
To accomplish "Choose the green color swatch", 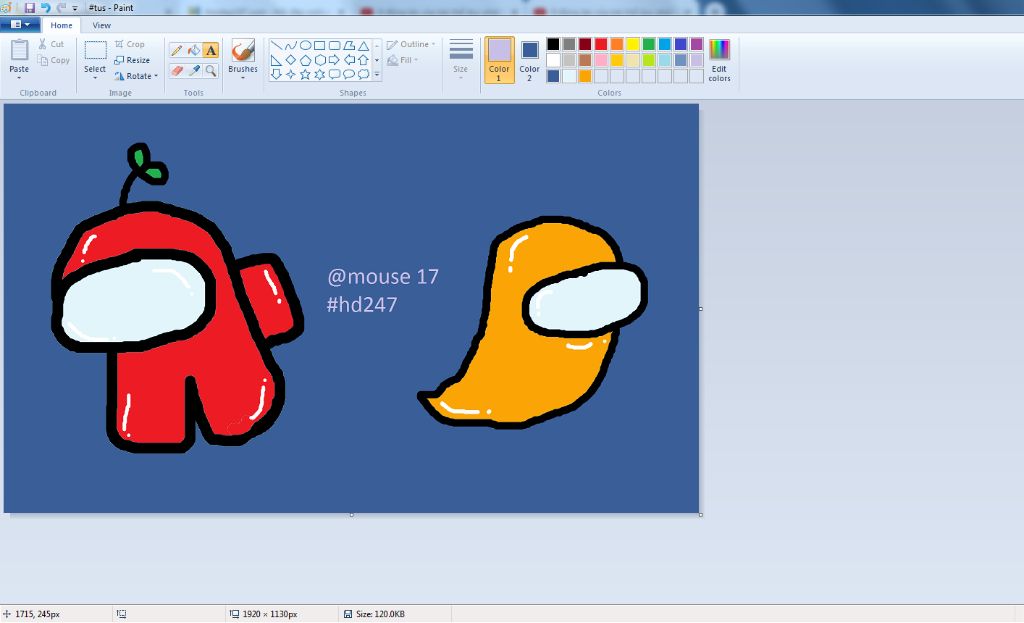I will coord(648,44).
